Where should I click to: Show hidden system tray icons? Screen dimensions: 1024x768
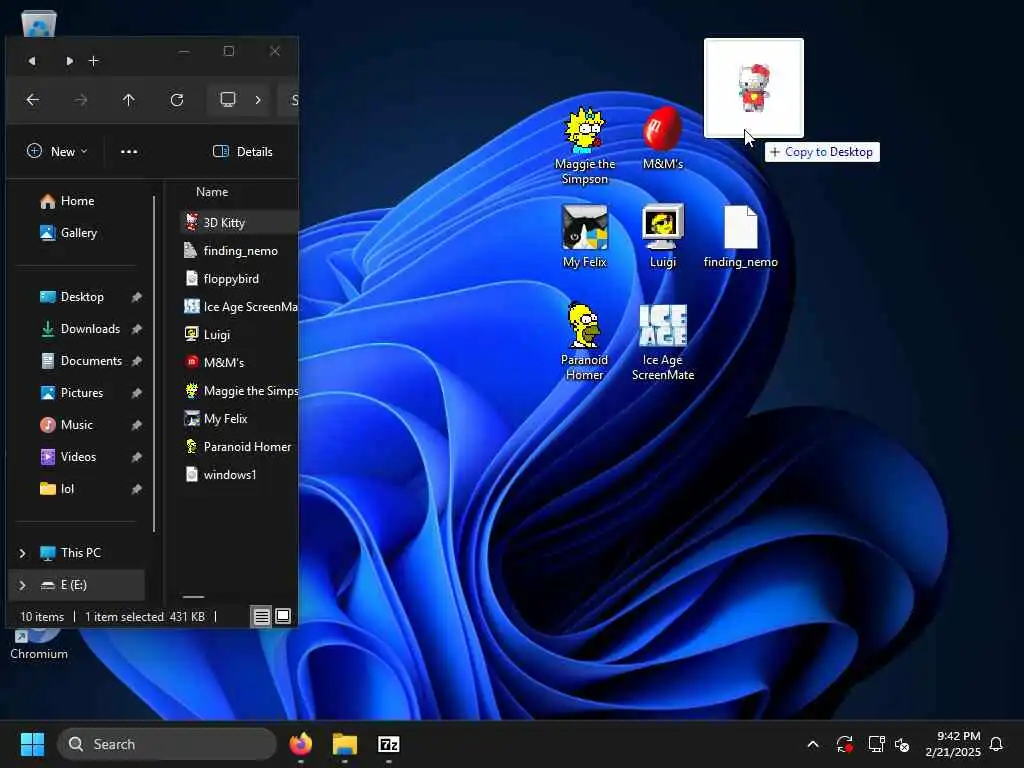tap(813, 744)
